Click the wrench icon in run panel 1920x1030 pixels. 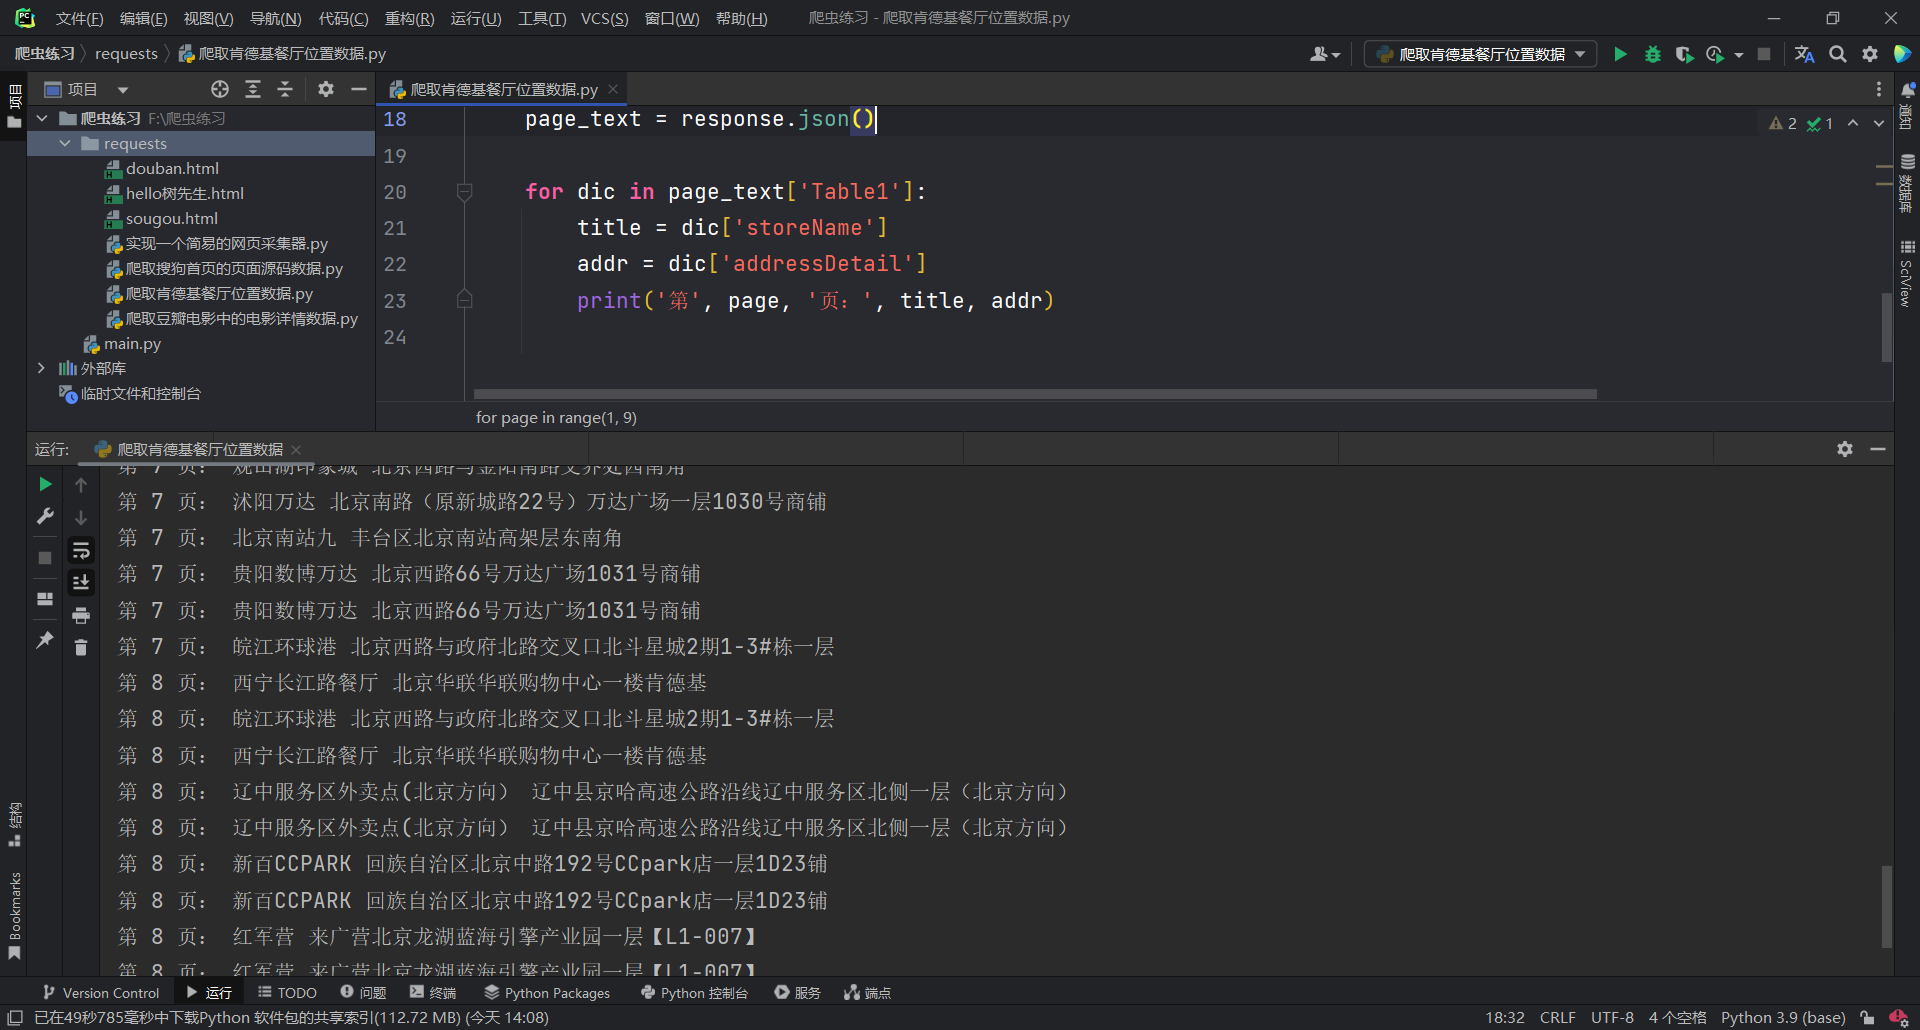45,516
